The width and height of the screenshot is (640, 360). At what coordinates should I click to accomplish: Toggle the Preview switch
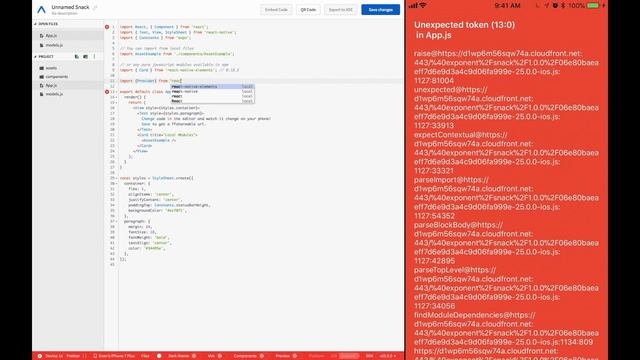[294, 356]
